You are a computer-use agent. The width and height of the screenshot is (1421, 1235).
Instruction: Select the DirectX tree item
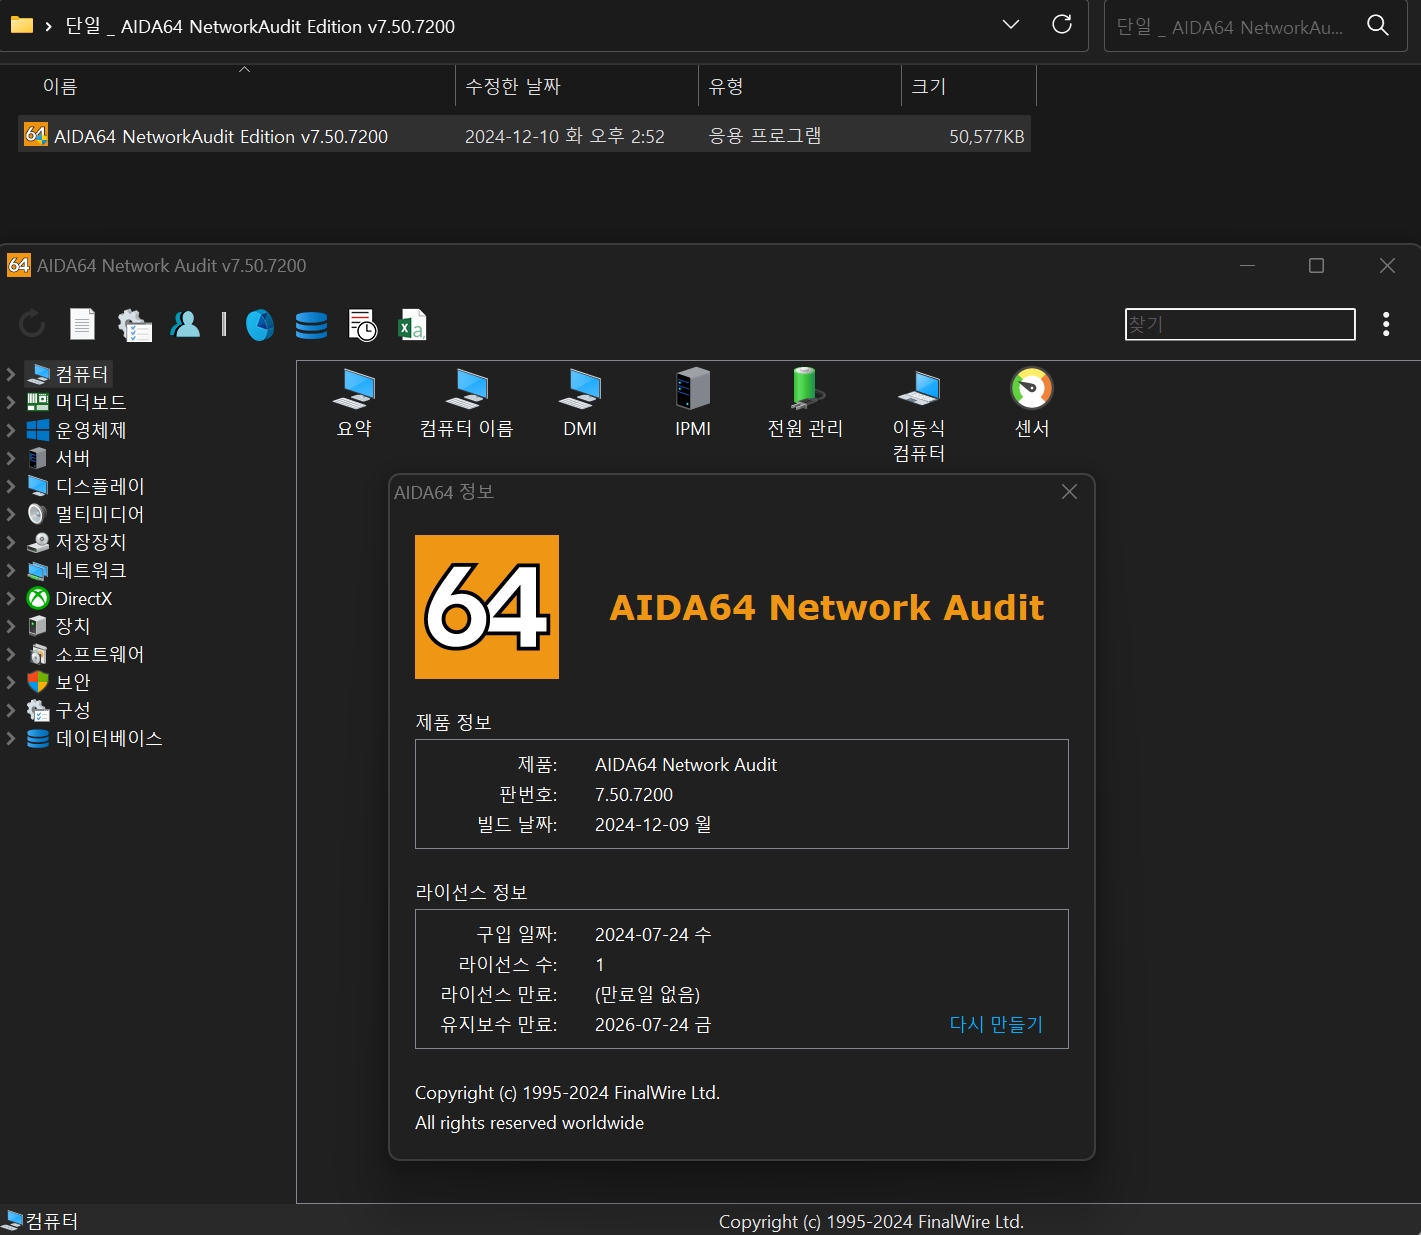70,598
